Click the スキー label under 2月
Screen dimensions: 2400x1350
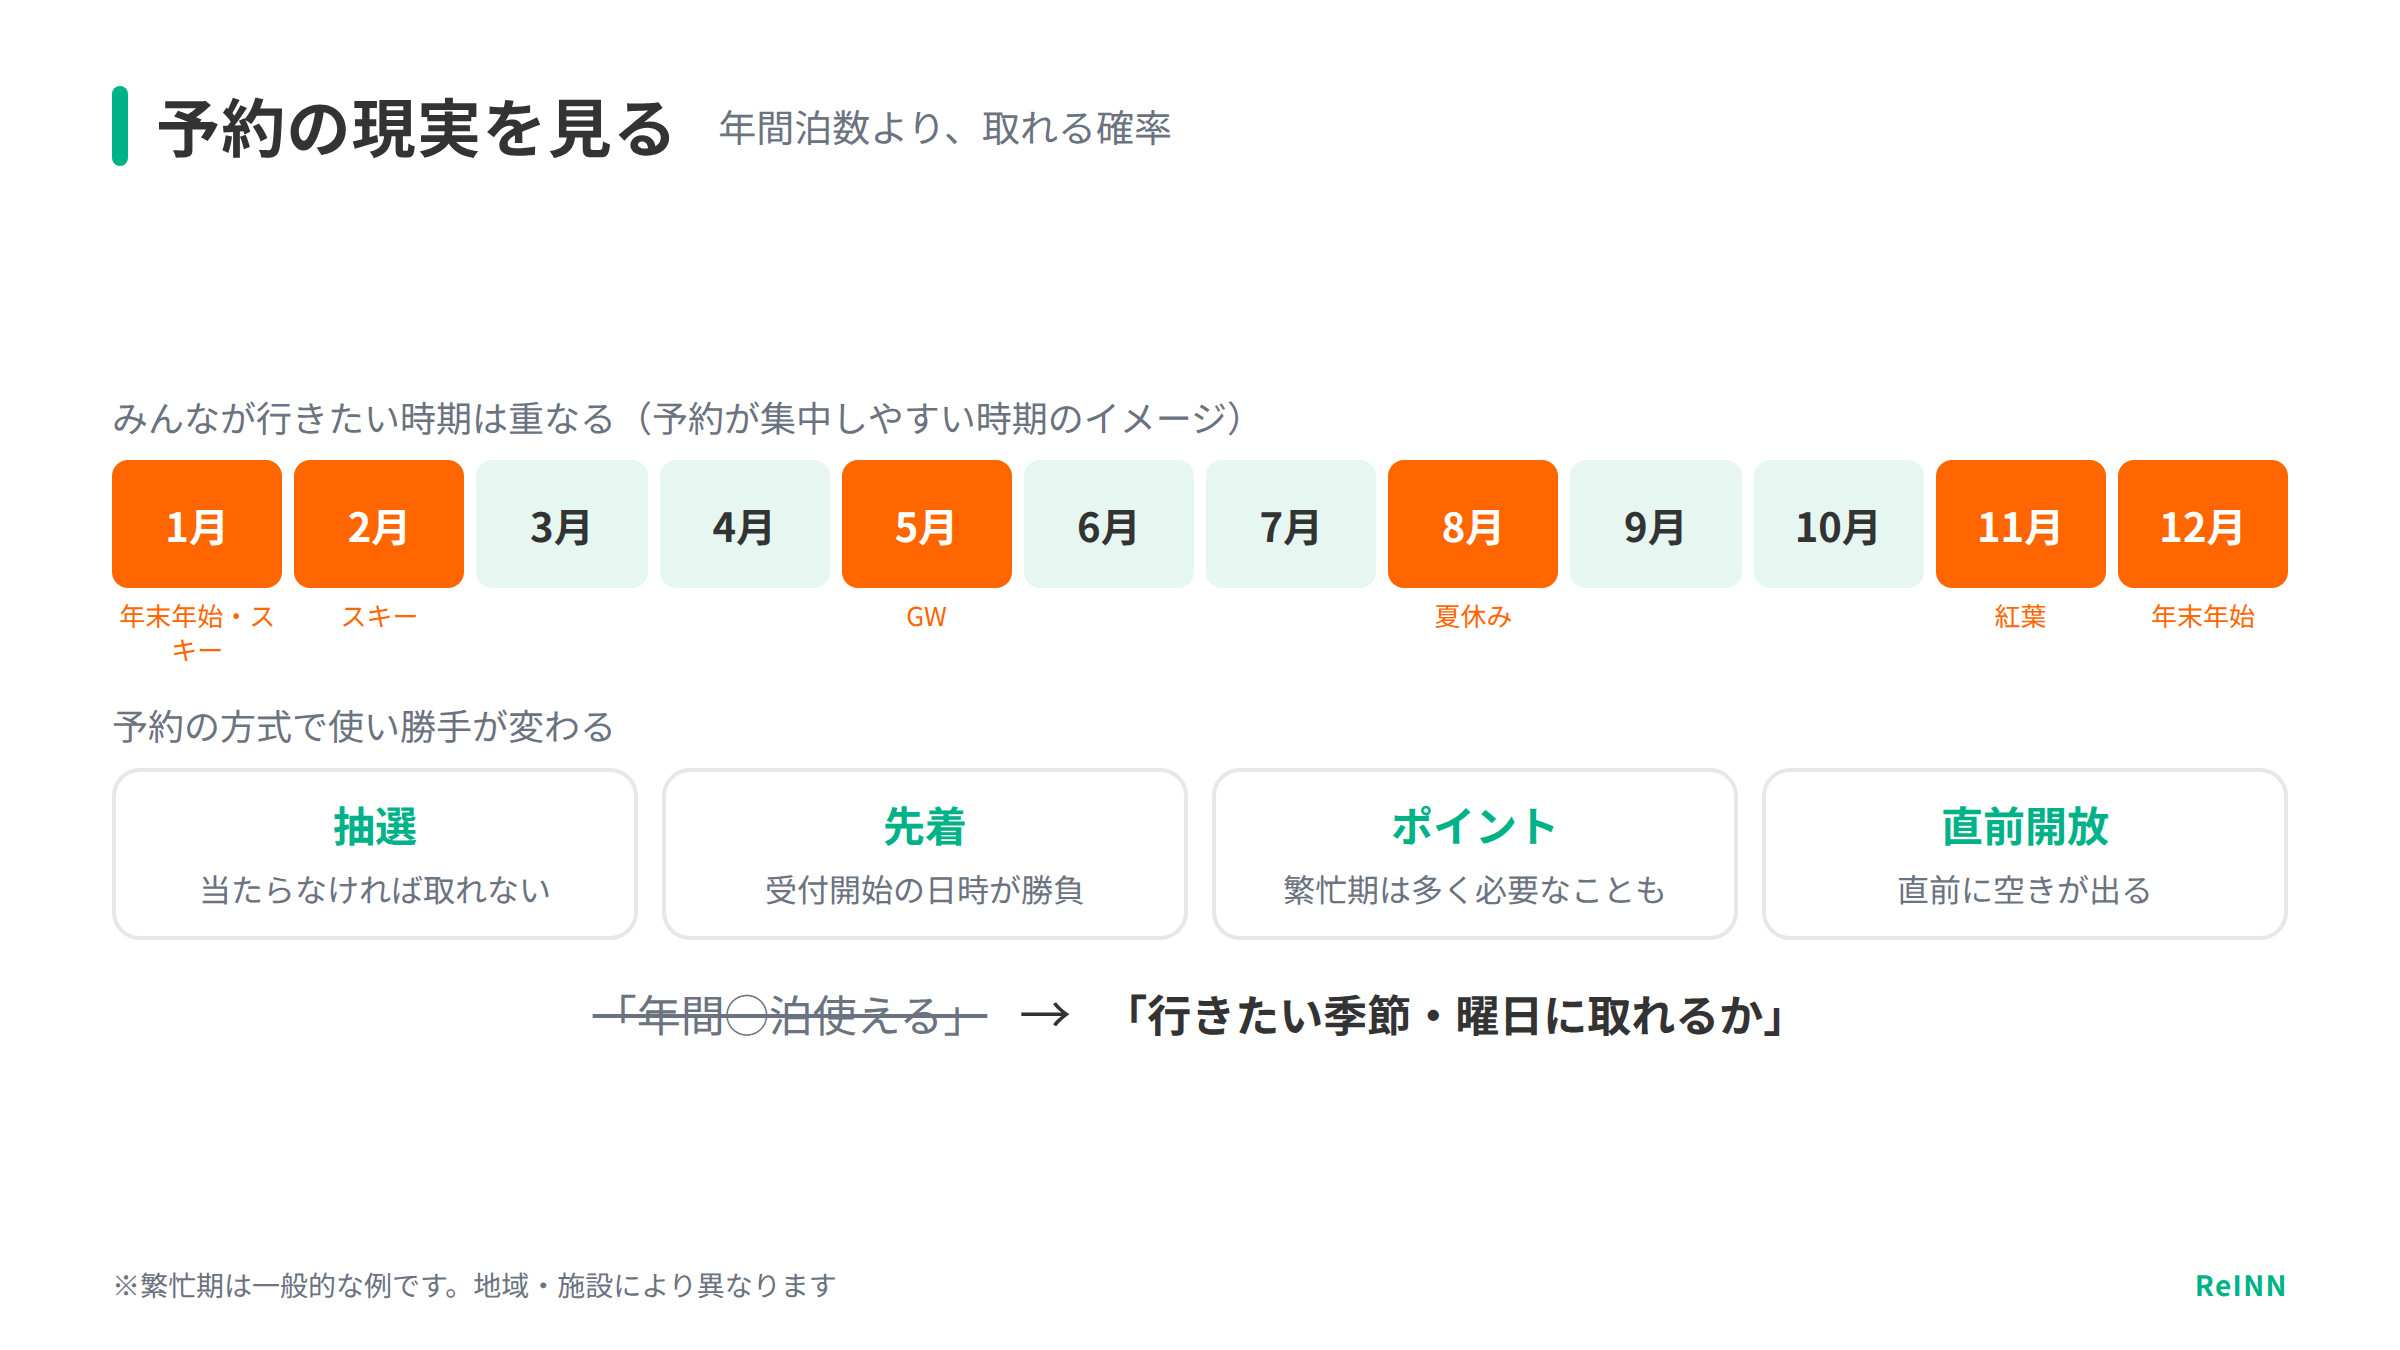point(379,617)
